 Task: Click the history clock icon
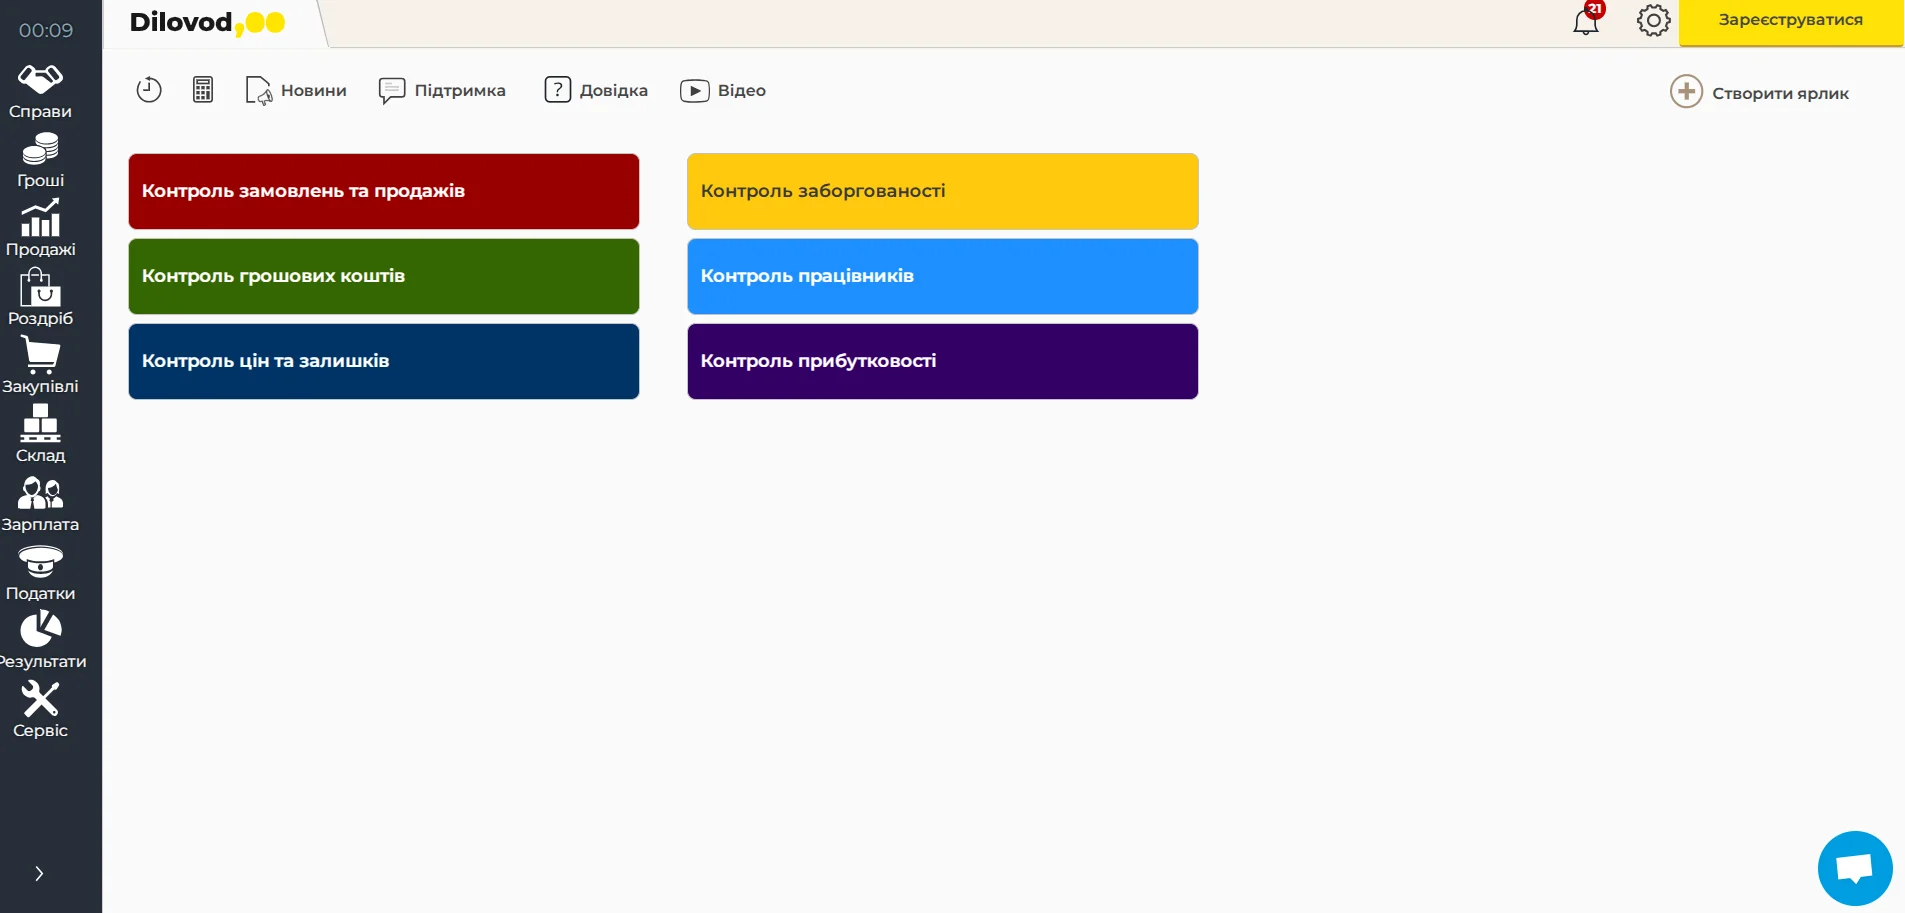click(x=149, y=90)
